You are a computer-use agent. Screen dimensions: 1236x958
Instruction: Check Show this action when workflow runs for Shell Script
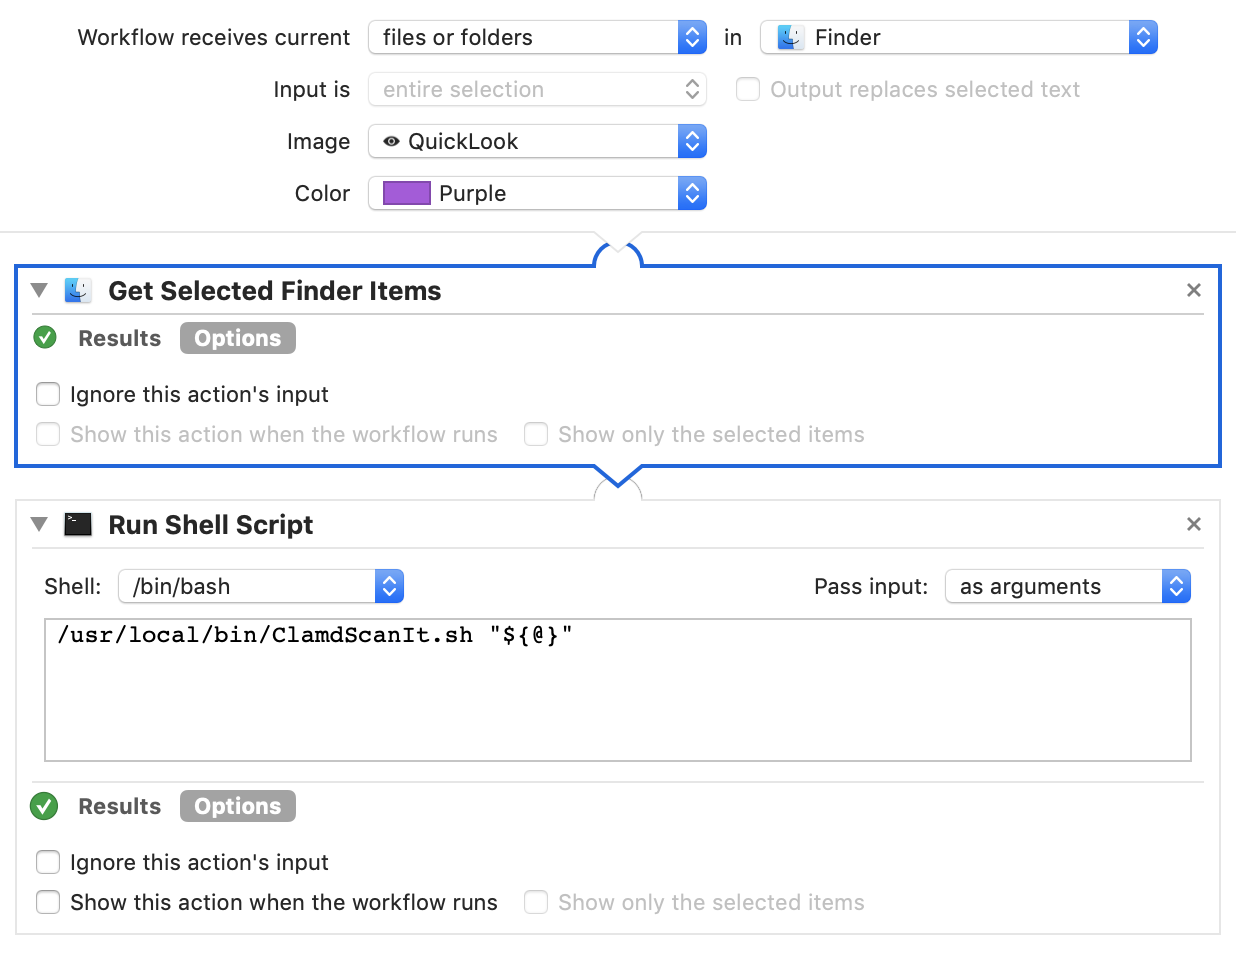pos(48,902)
